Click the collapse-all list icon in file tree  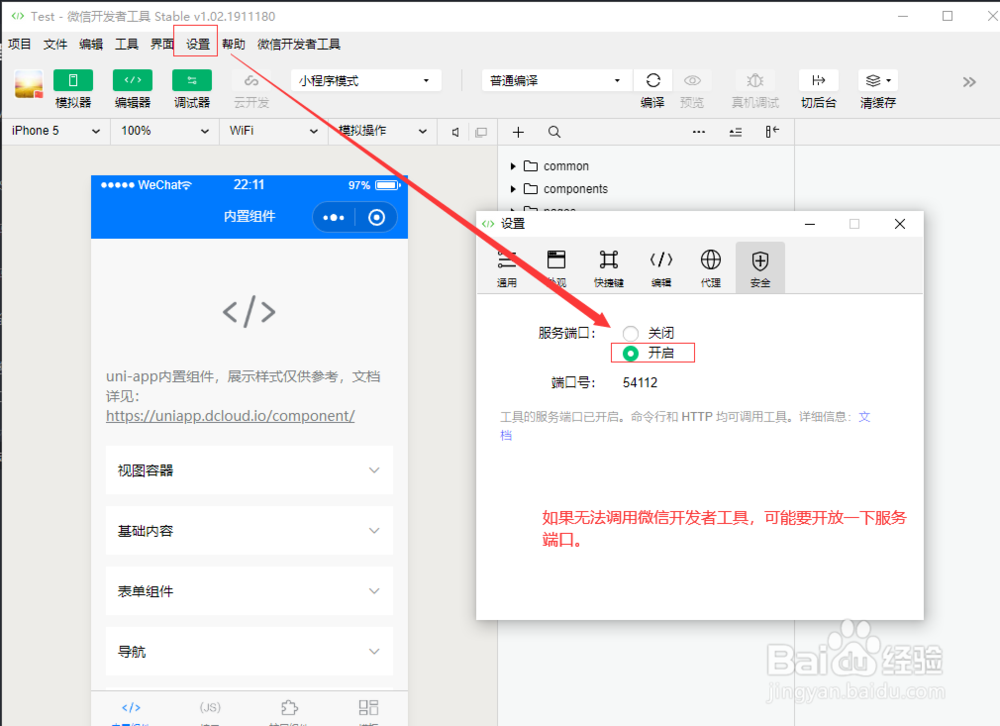tap(735, 132)
